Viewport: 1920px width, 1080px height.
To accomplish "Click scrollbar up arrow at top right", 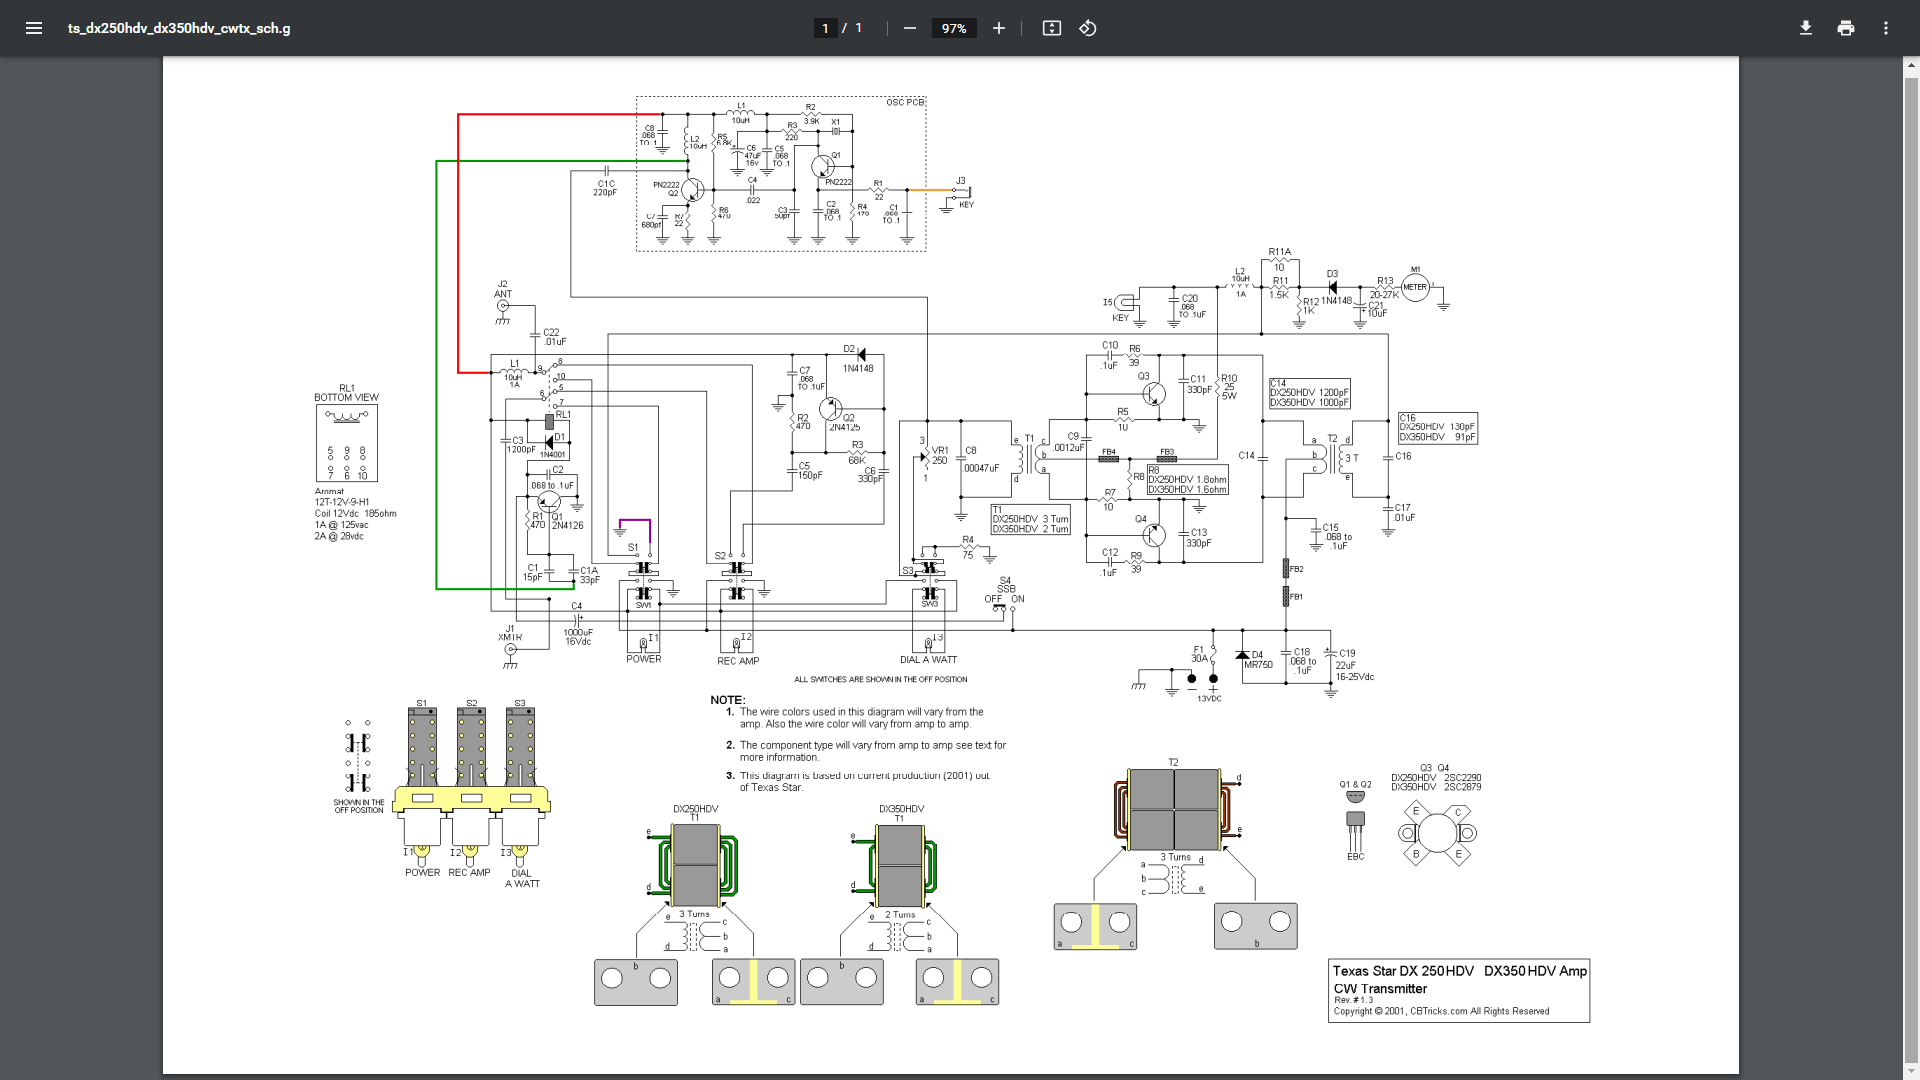I will pyautogui.click(x=1911, y=66).
